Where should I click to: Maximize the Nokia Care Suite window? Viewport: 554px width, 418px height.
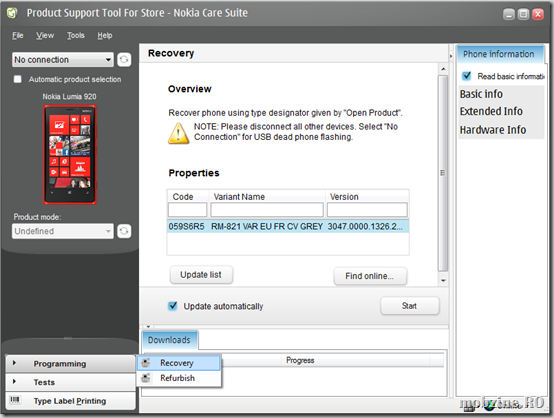(523, 14)
